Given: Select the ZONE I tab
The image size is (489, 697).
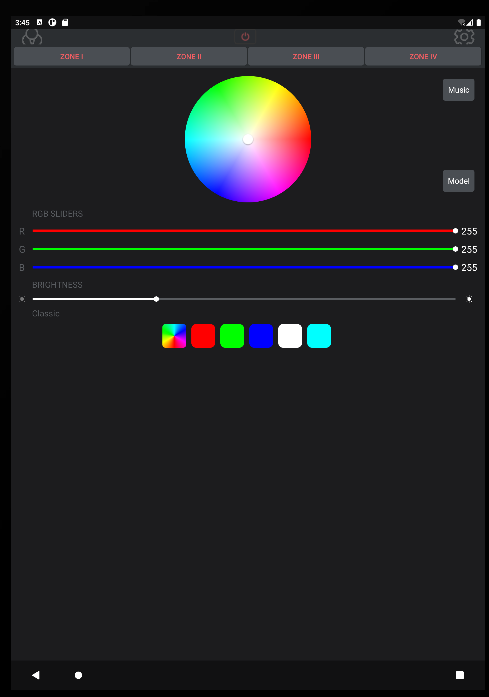Looking at the screenshot, I should pyautogui.click(x=72, y=56).
